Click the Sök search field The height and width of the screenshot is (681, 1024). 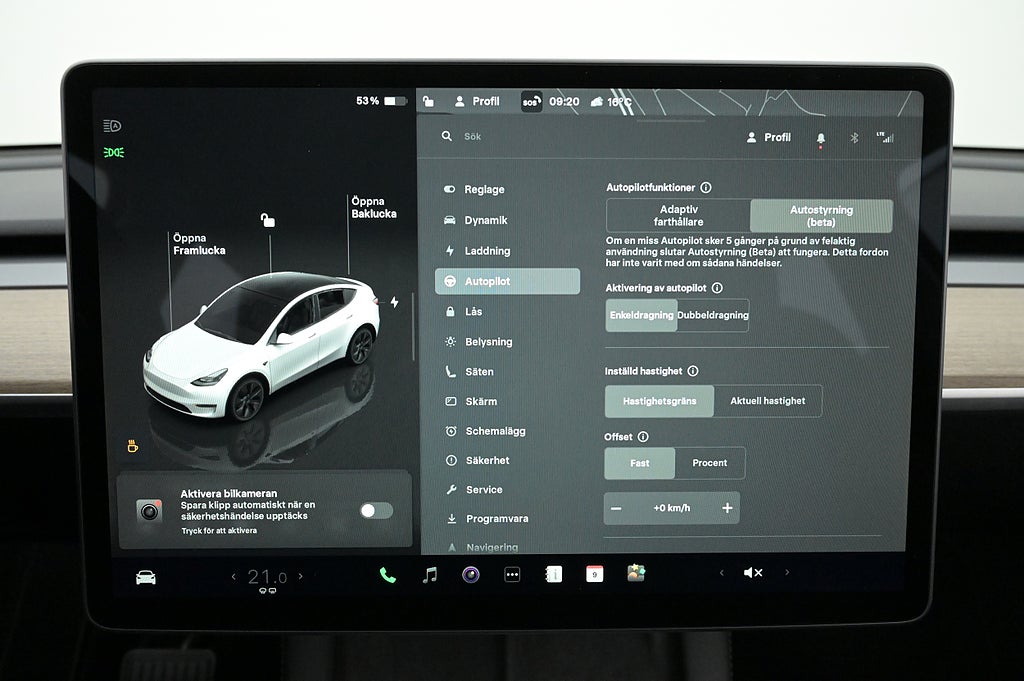[x=580, y=137]
